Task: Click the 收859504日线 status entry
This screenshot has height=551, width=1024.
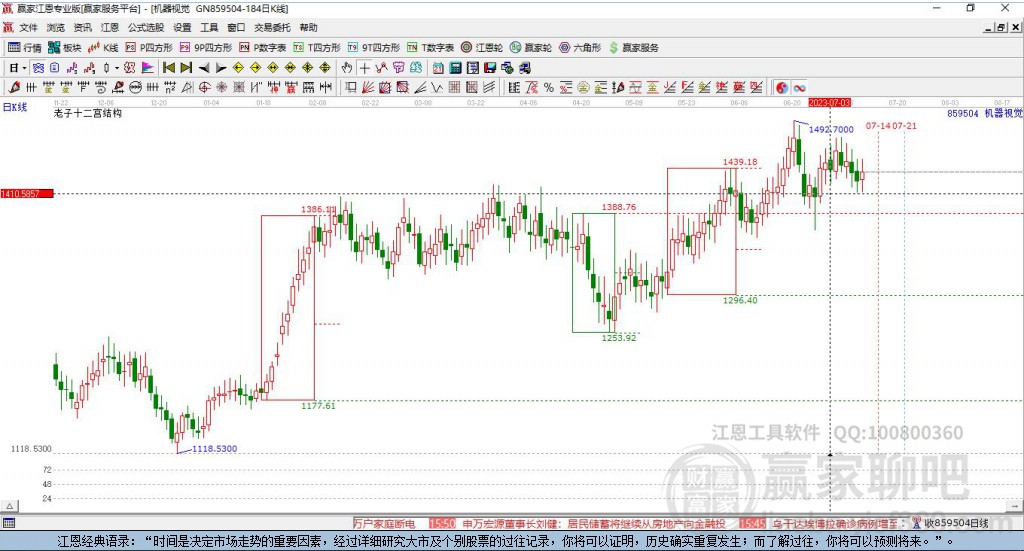Action: [956, 523]
